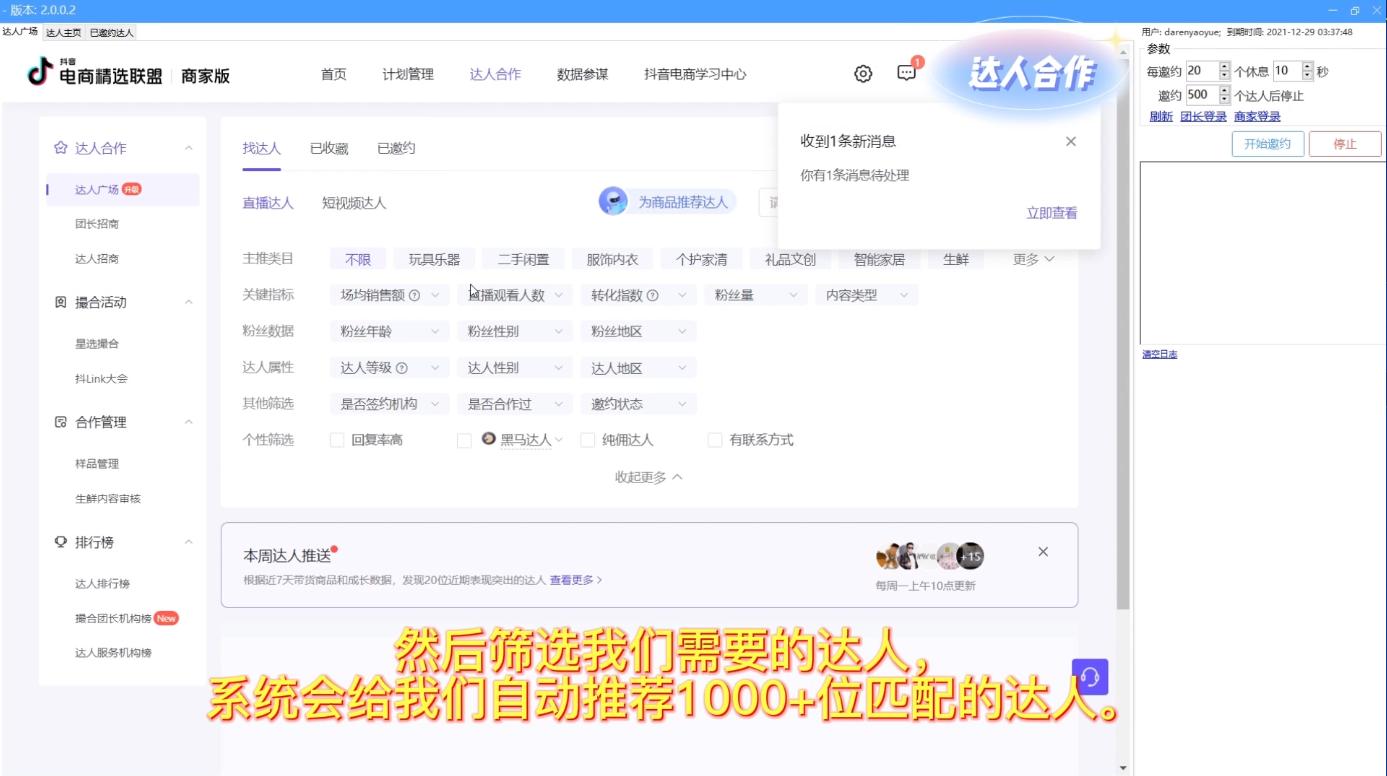Select the 达人合作 sidebar section icon

coord(63,147)
